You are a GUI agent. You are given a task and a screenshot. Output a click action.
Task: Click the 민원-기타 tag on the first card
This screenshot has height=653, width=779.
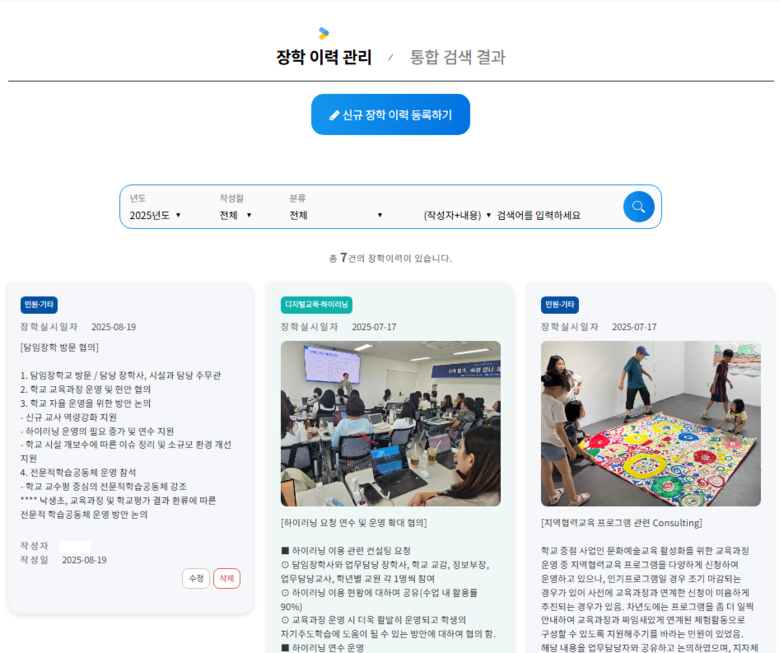point(39,305)
